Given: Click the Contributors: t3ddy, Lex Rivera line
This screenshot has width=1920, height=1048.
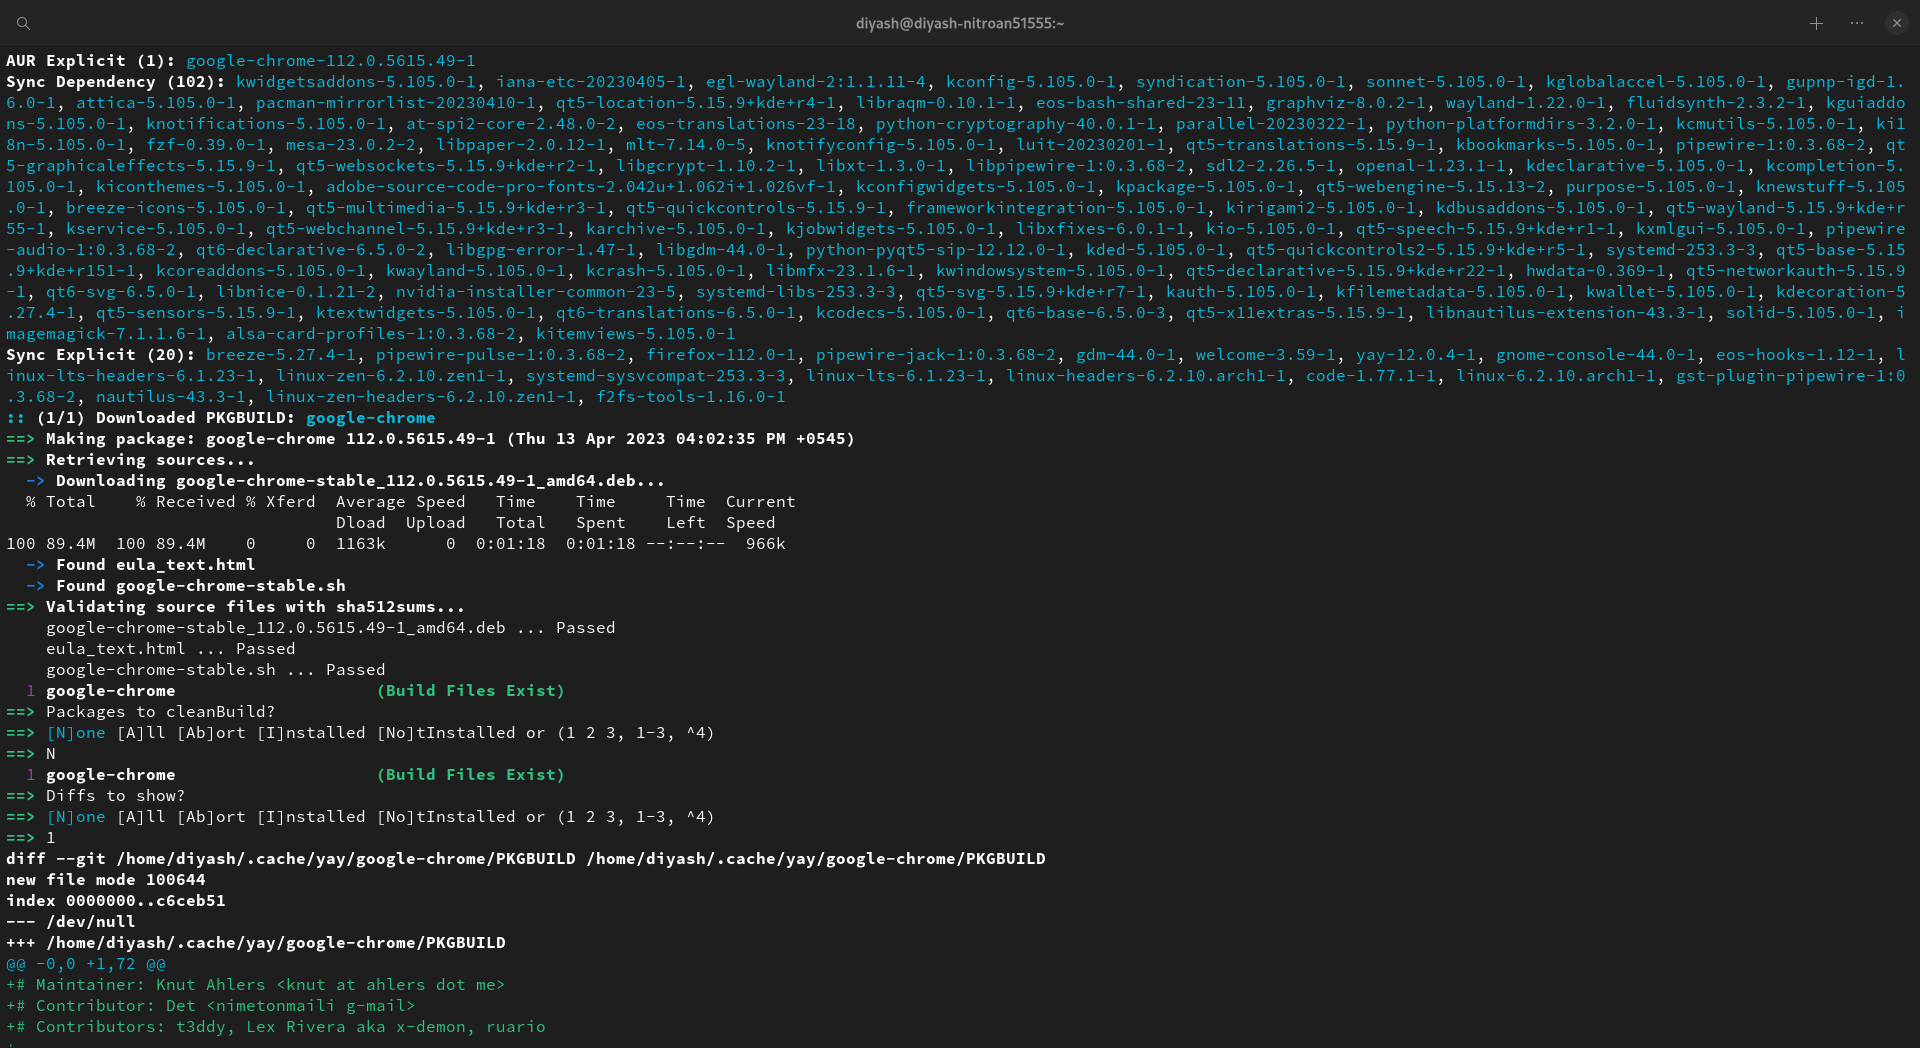Looking at the screenshot, I should click(276, 1027).
